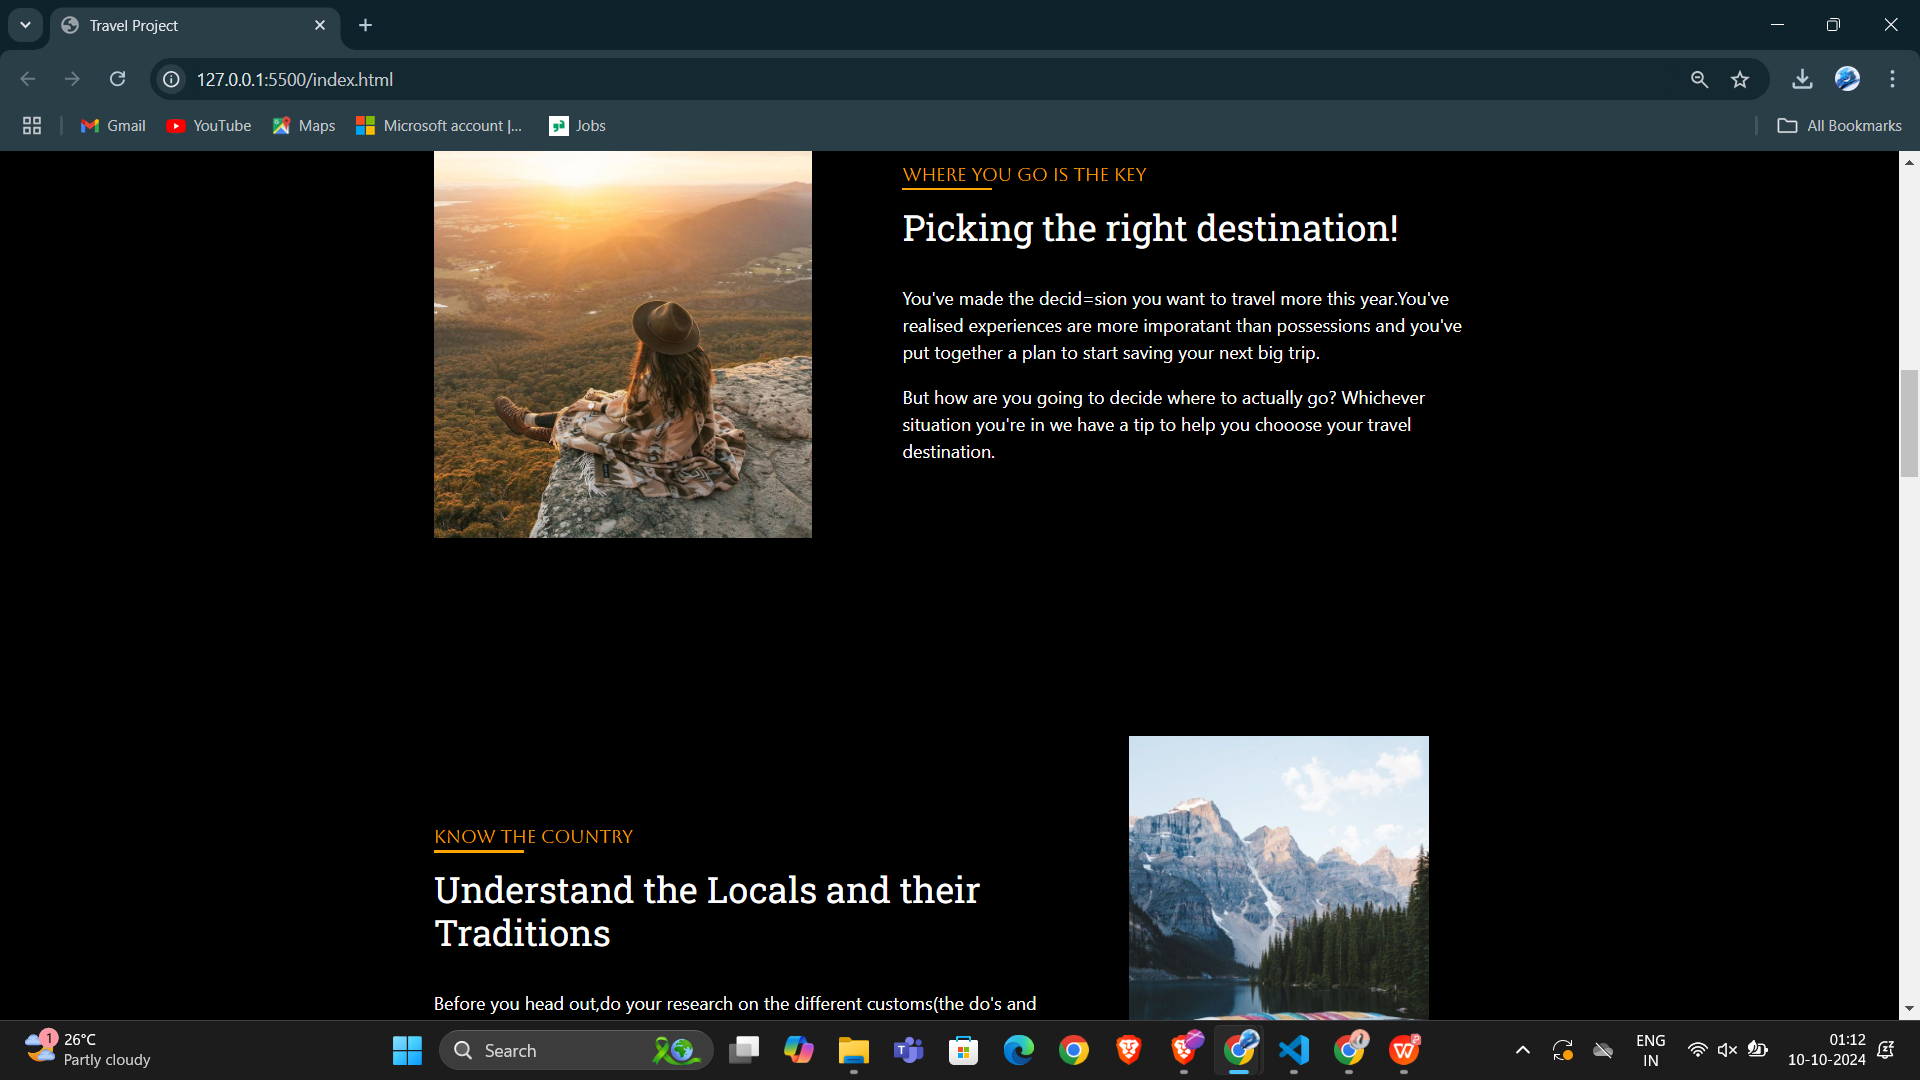Show hidden system tray icons

click(1522, 1050)
